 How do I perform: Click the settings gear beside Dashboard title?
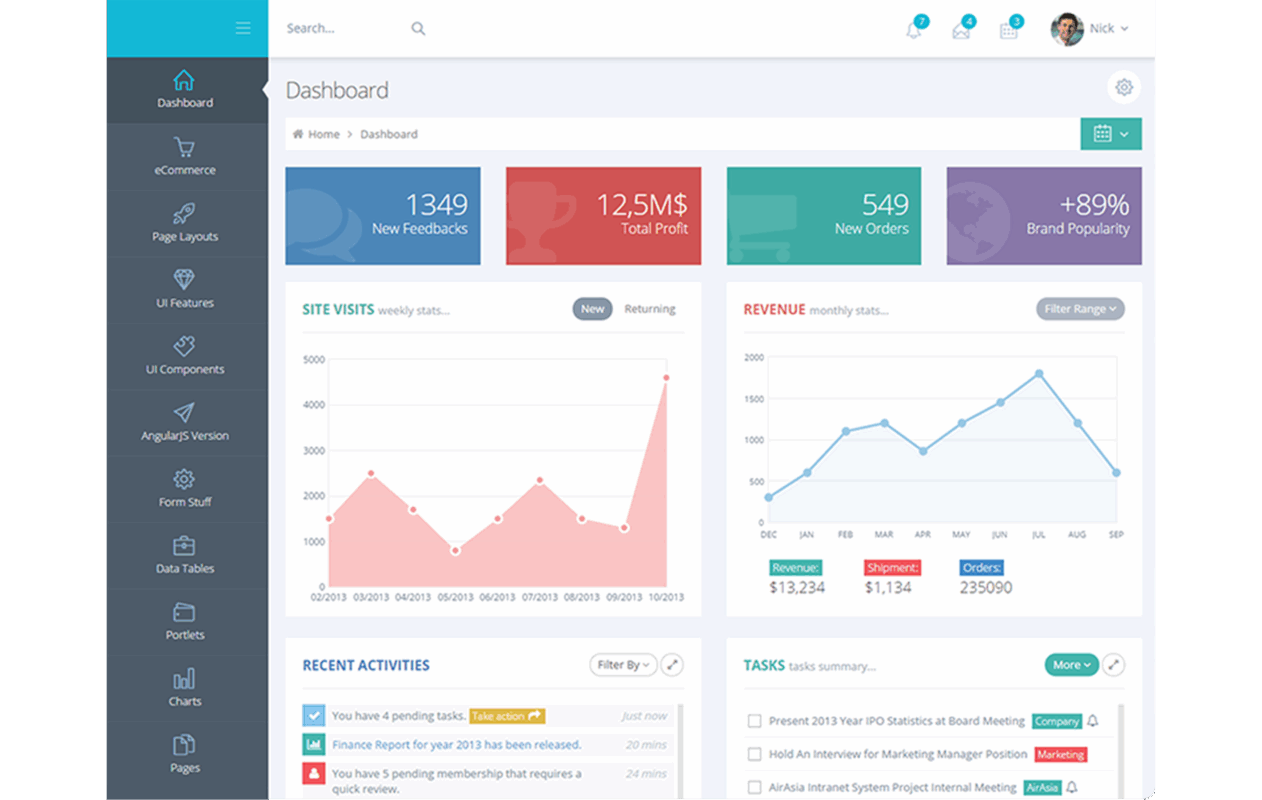[1124, 88]
